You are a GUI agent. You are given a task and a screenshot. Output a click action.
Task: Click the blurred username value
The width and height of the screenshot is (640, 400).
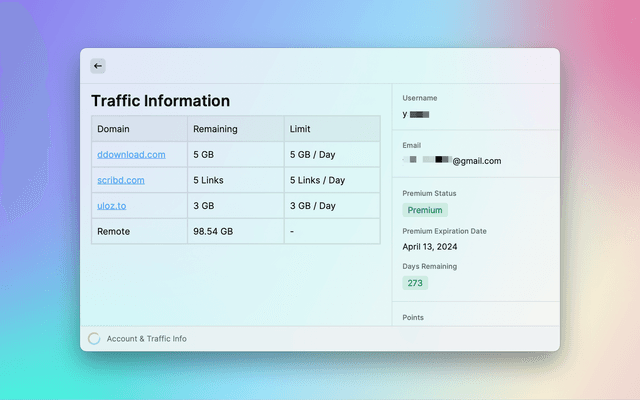(416, 114)
